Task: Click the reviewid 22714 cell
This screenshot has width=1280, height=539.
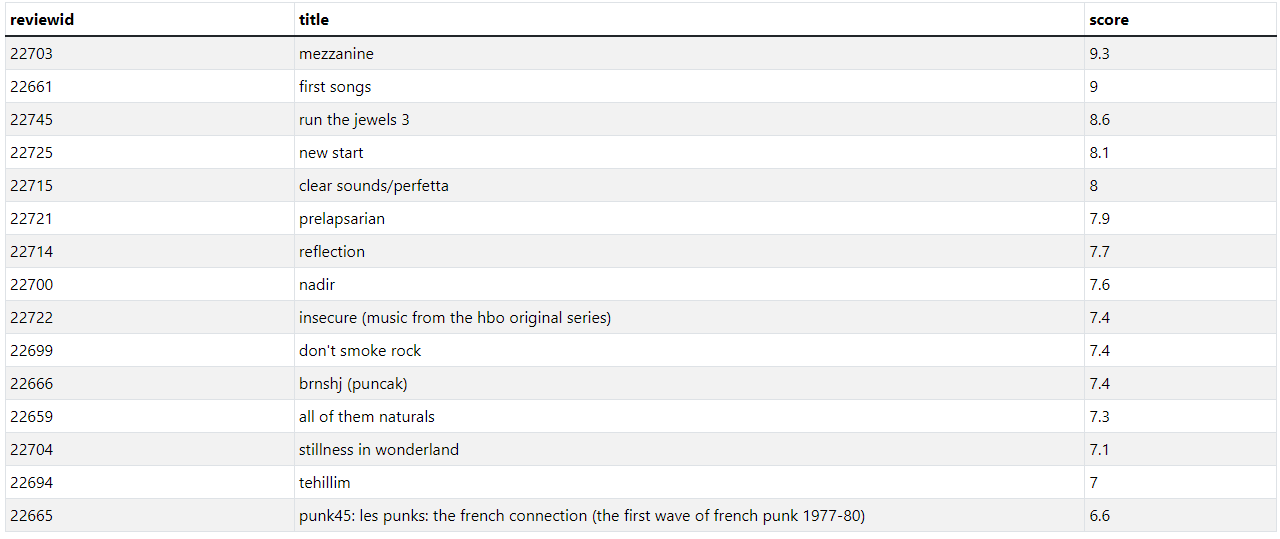Action: [150, 252]
